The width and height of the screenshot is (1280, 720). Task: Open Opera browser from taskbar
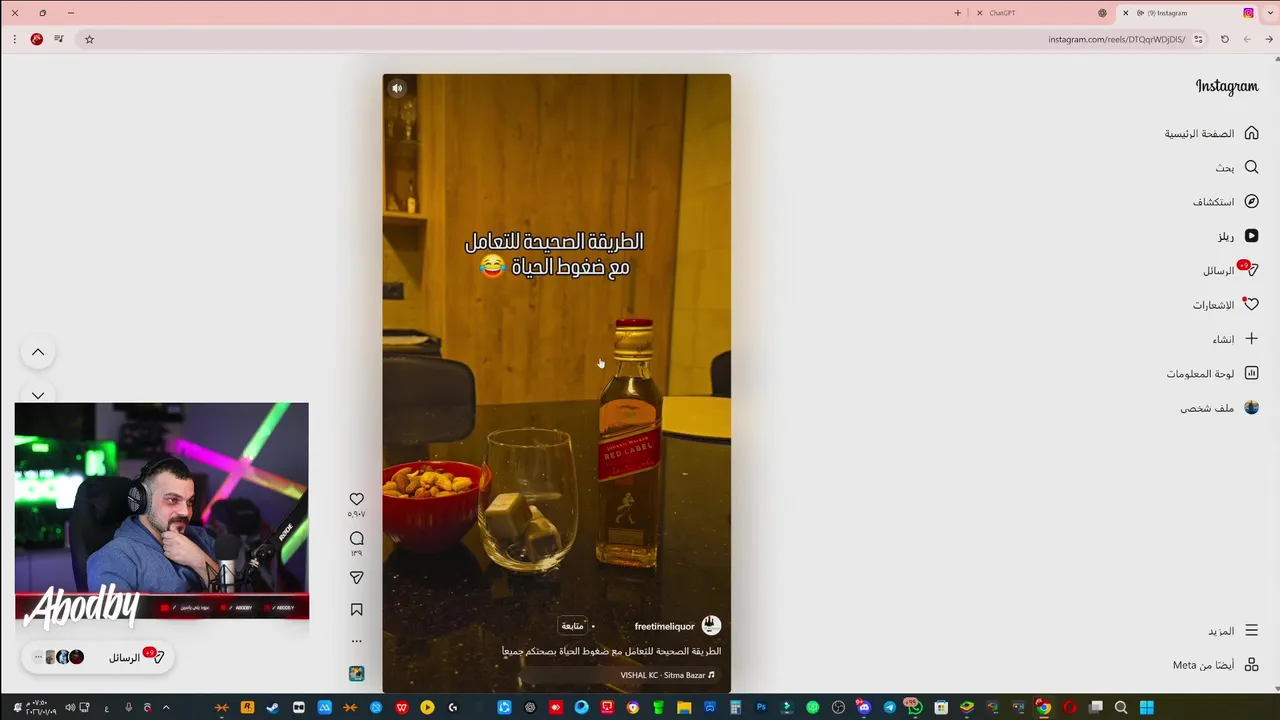click(1070, 708)
